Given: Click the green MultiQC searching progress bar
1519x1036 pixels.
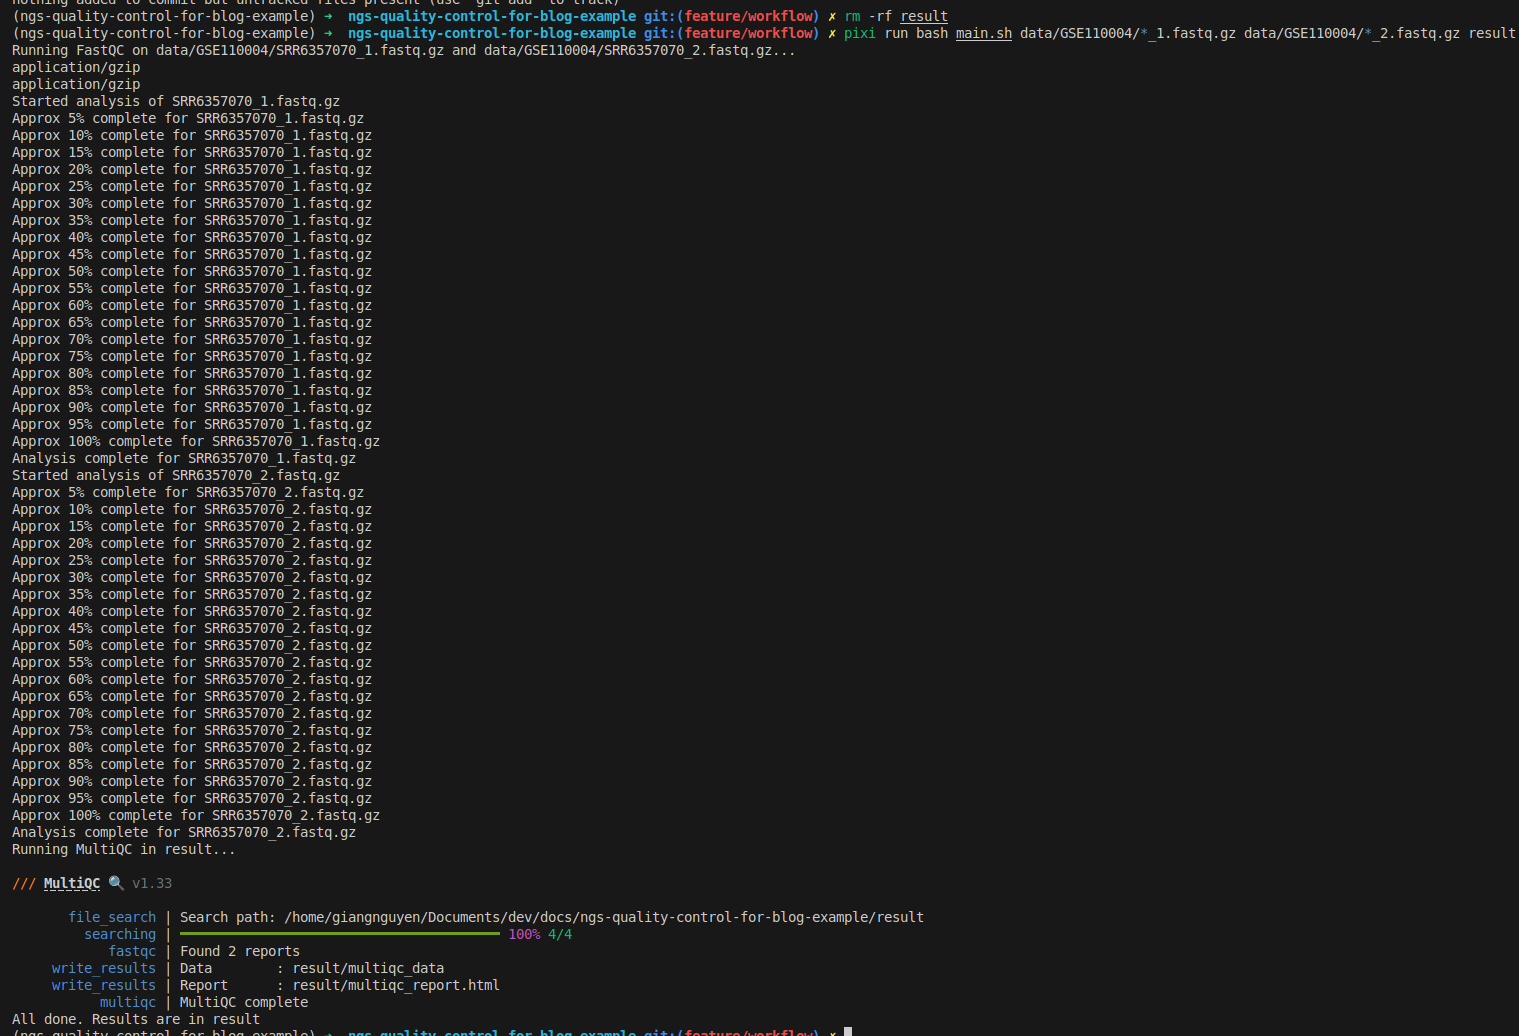Looking at the screenshot, I should [x=340, y=934].
